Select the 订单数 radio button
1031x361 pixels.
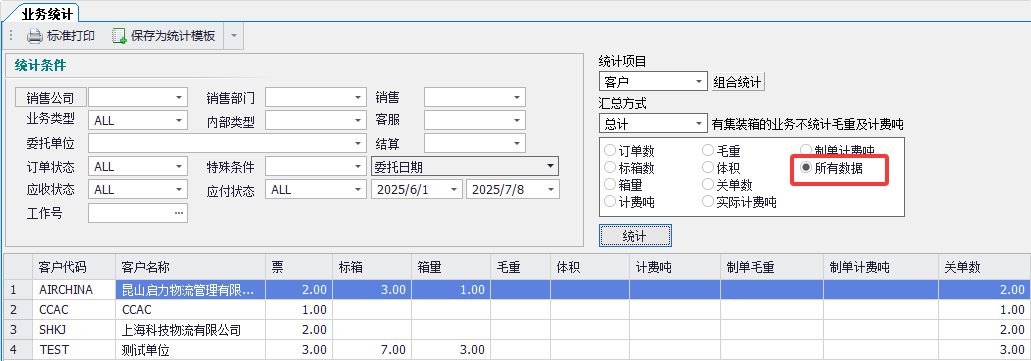coord(610,150)
